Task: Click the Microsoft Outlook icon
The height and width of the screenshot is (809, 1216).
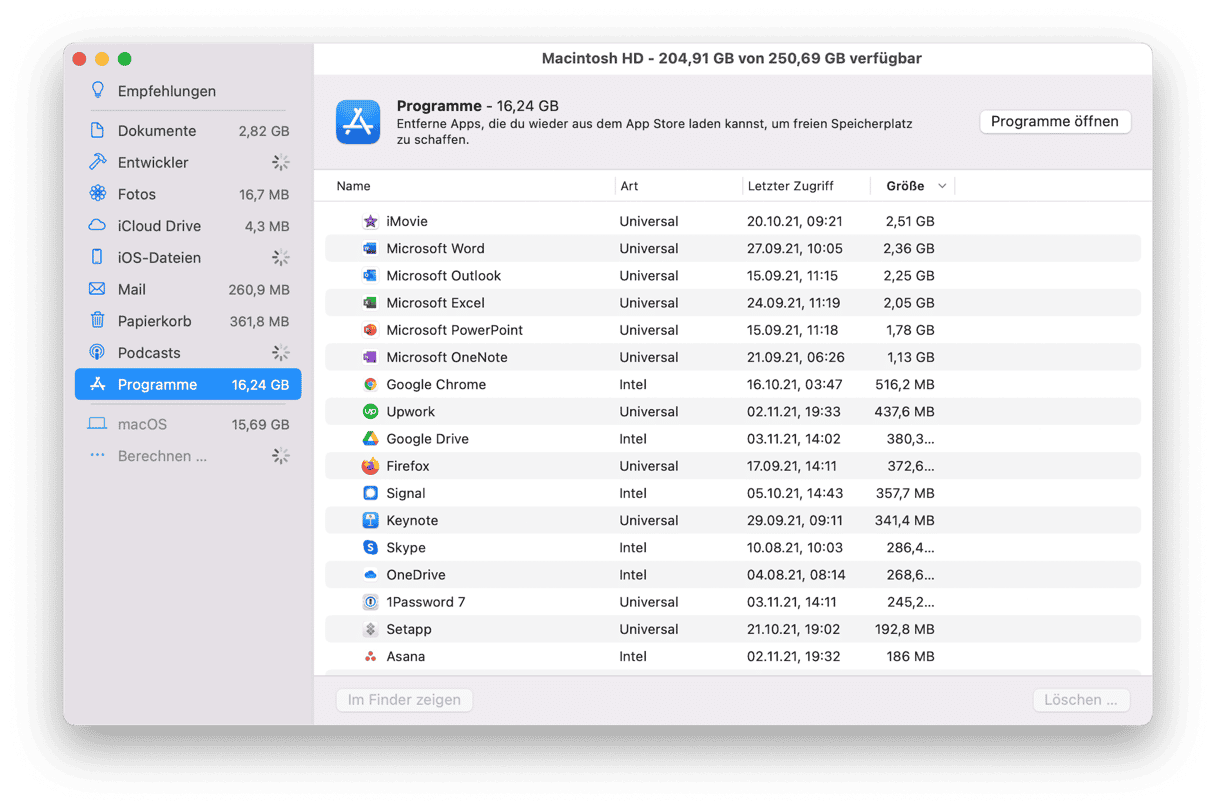Action: [x=370, y=275]
